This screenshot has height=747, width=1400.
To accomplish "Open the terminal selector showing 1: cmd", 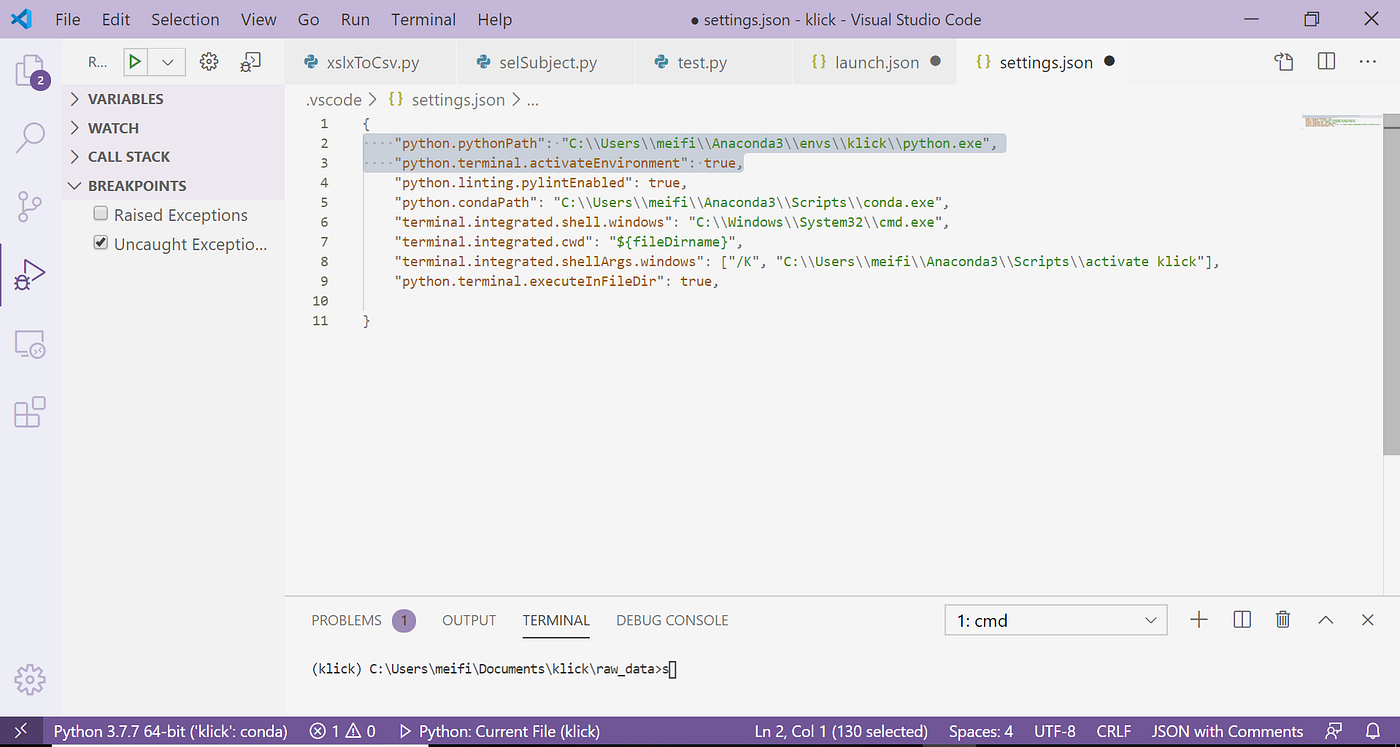I will tap(1055, 619).
